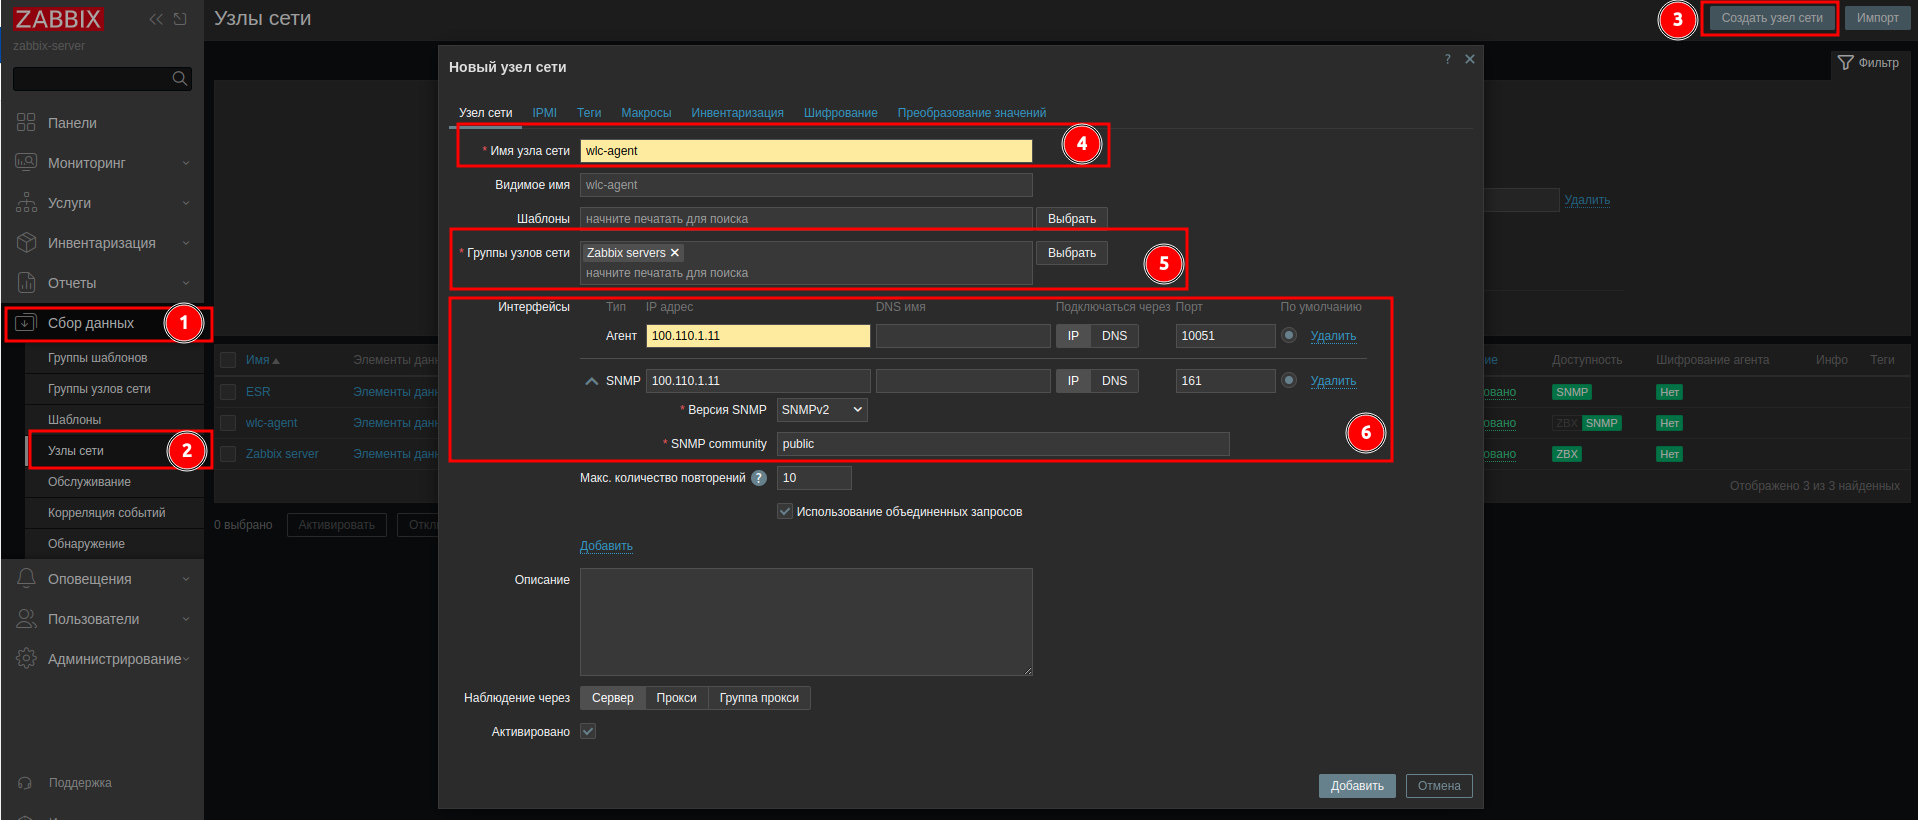Toggle the Активировано checkbox
The width and height of the screenshot is (1918, 820).
click(588, 732)
